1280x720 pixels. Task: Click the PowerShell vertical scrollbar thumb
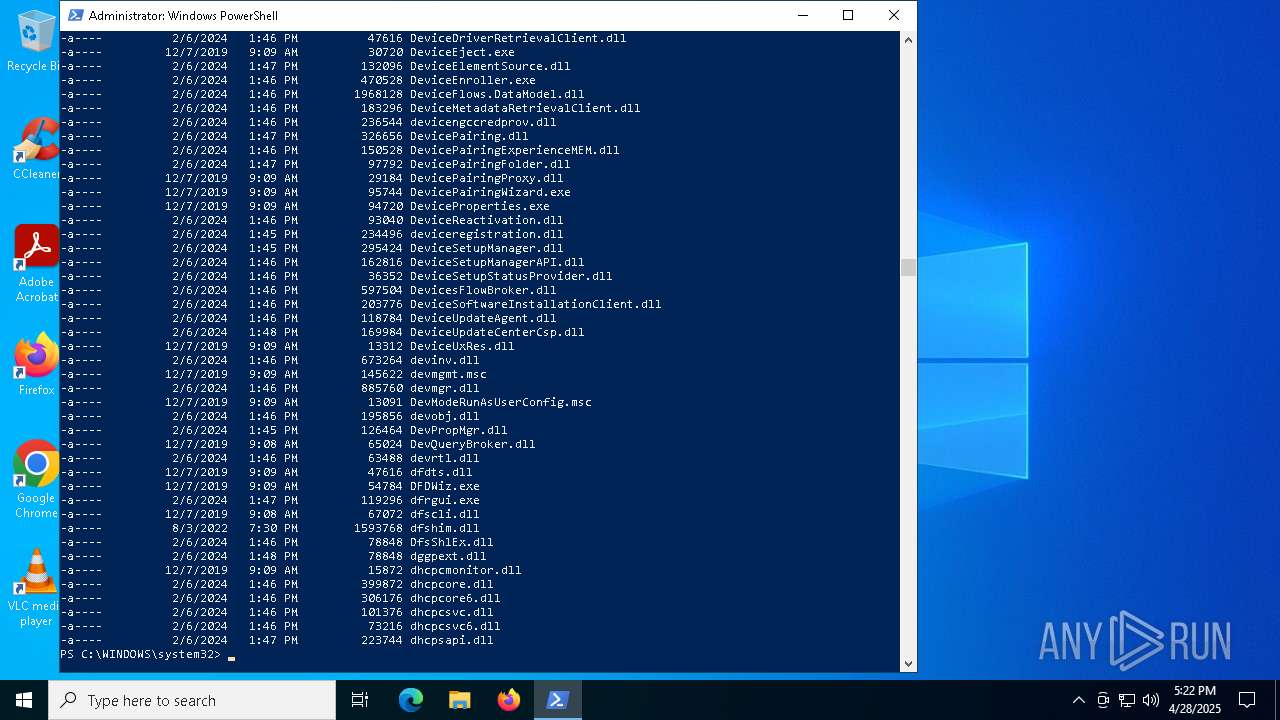(908, 267)
